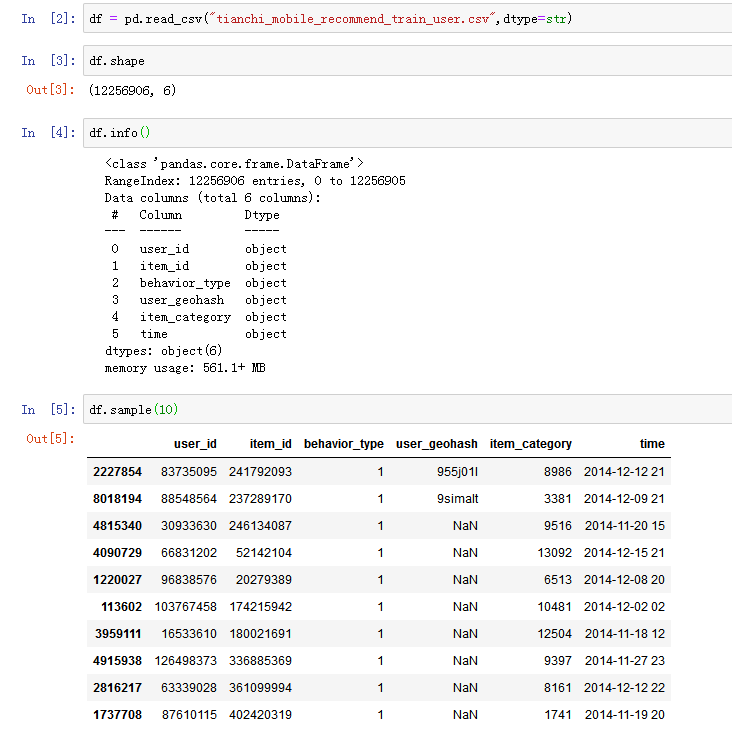Select the In [4]: prompt label
Viewport: 732px width, 739px height.
point(48,133)
